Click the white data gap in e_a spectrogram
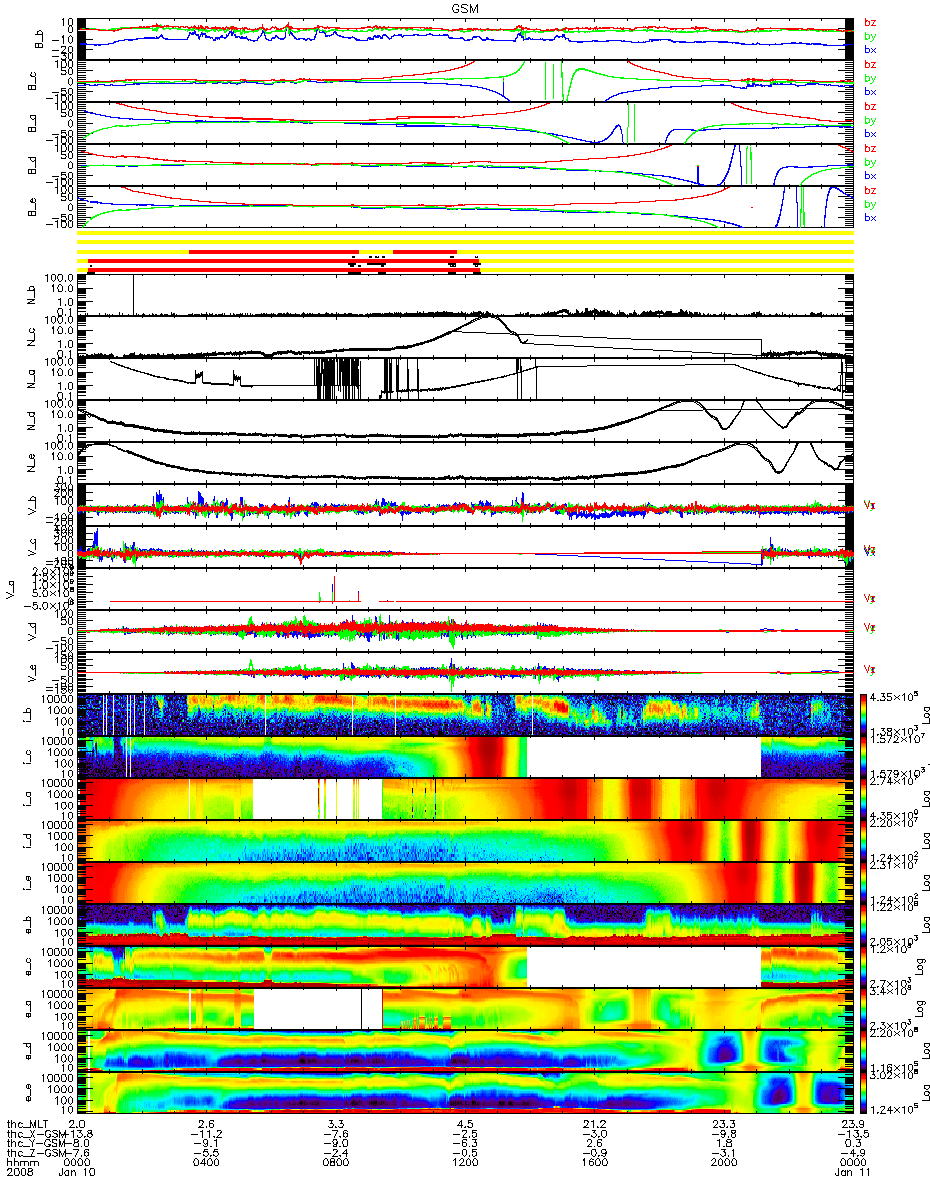This screenshot has width=930, height=1200. (318, 1009)
